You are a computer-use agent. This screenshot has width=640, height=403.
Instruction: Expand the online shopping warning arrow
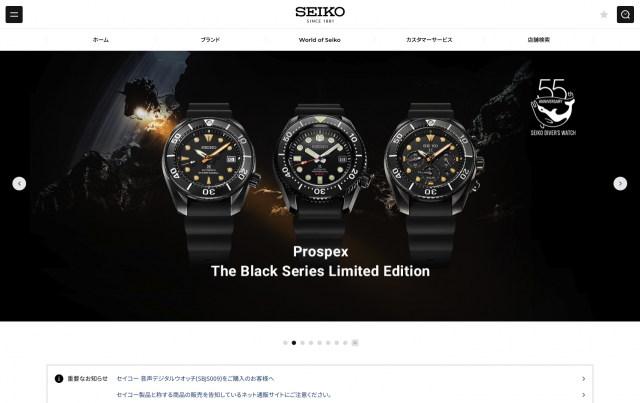click(x=584, y=395)
